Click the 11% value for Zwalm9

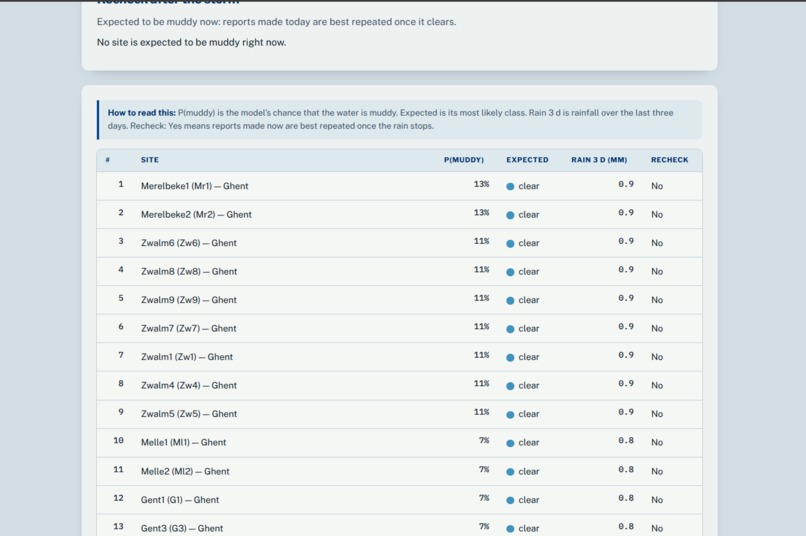[481, 298]
